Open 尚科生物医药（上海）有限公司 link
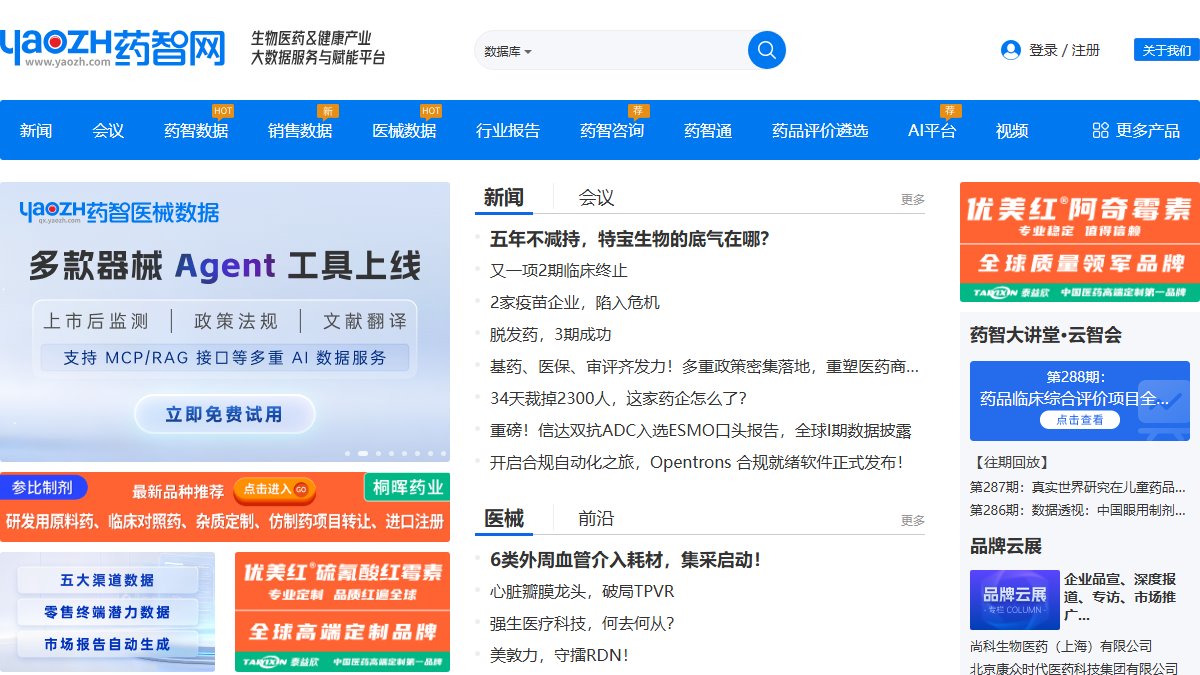The width and height of the screenshot is (1200, 675). pos(1061,646)
